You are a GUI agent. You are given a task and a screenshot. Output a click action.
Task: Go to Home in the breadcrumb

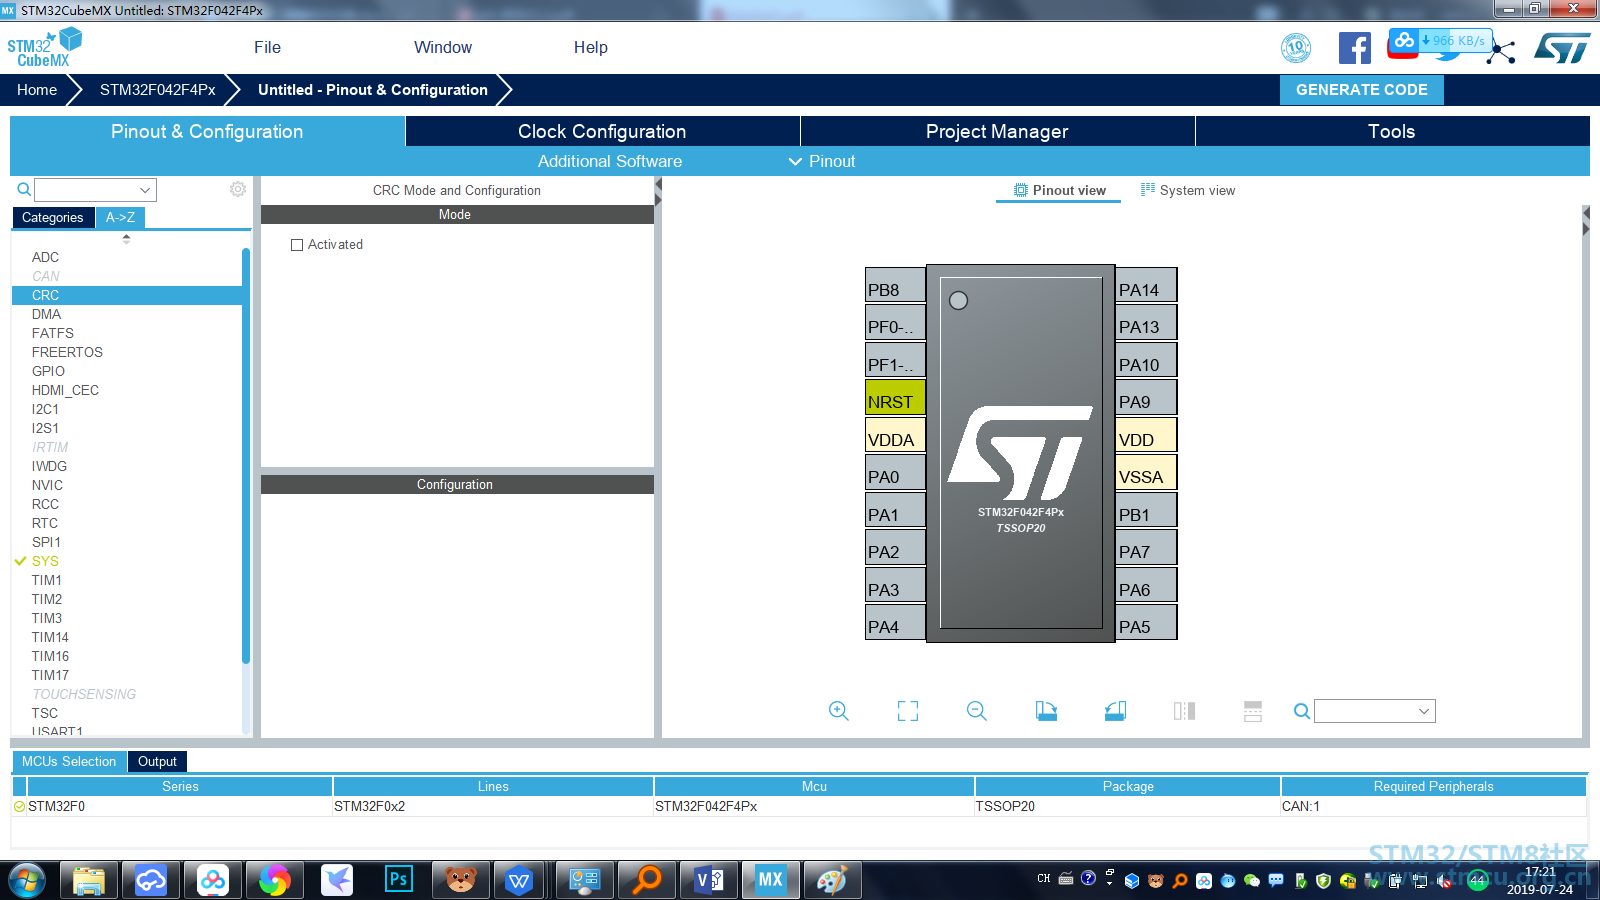(37, 89)
